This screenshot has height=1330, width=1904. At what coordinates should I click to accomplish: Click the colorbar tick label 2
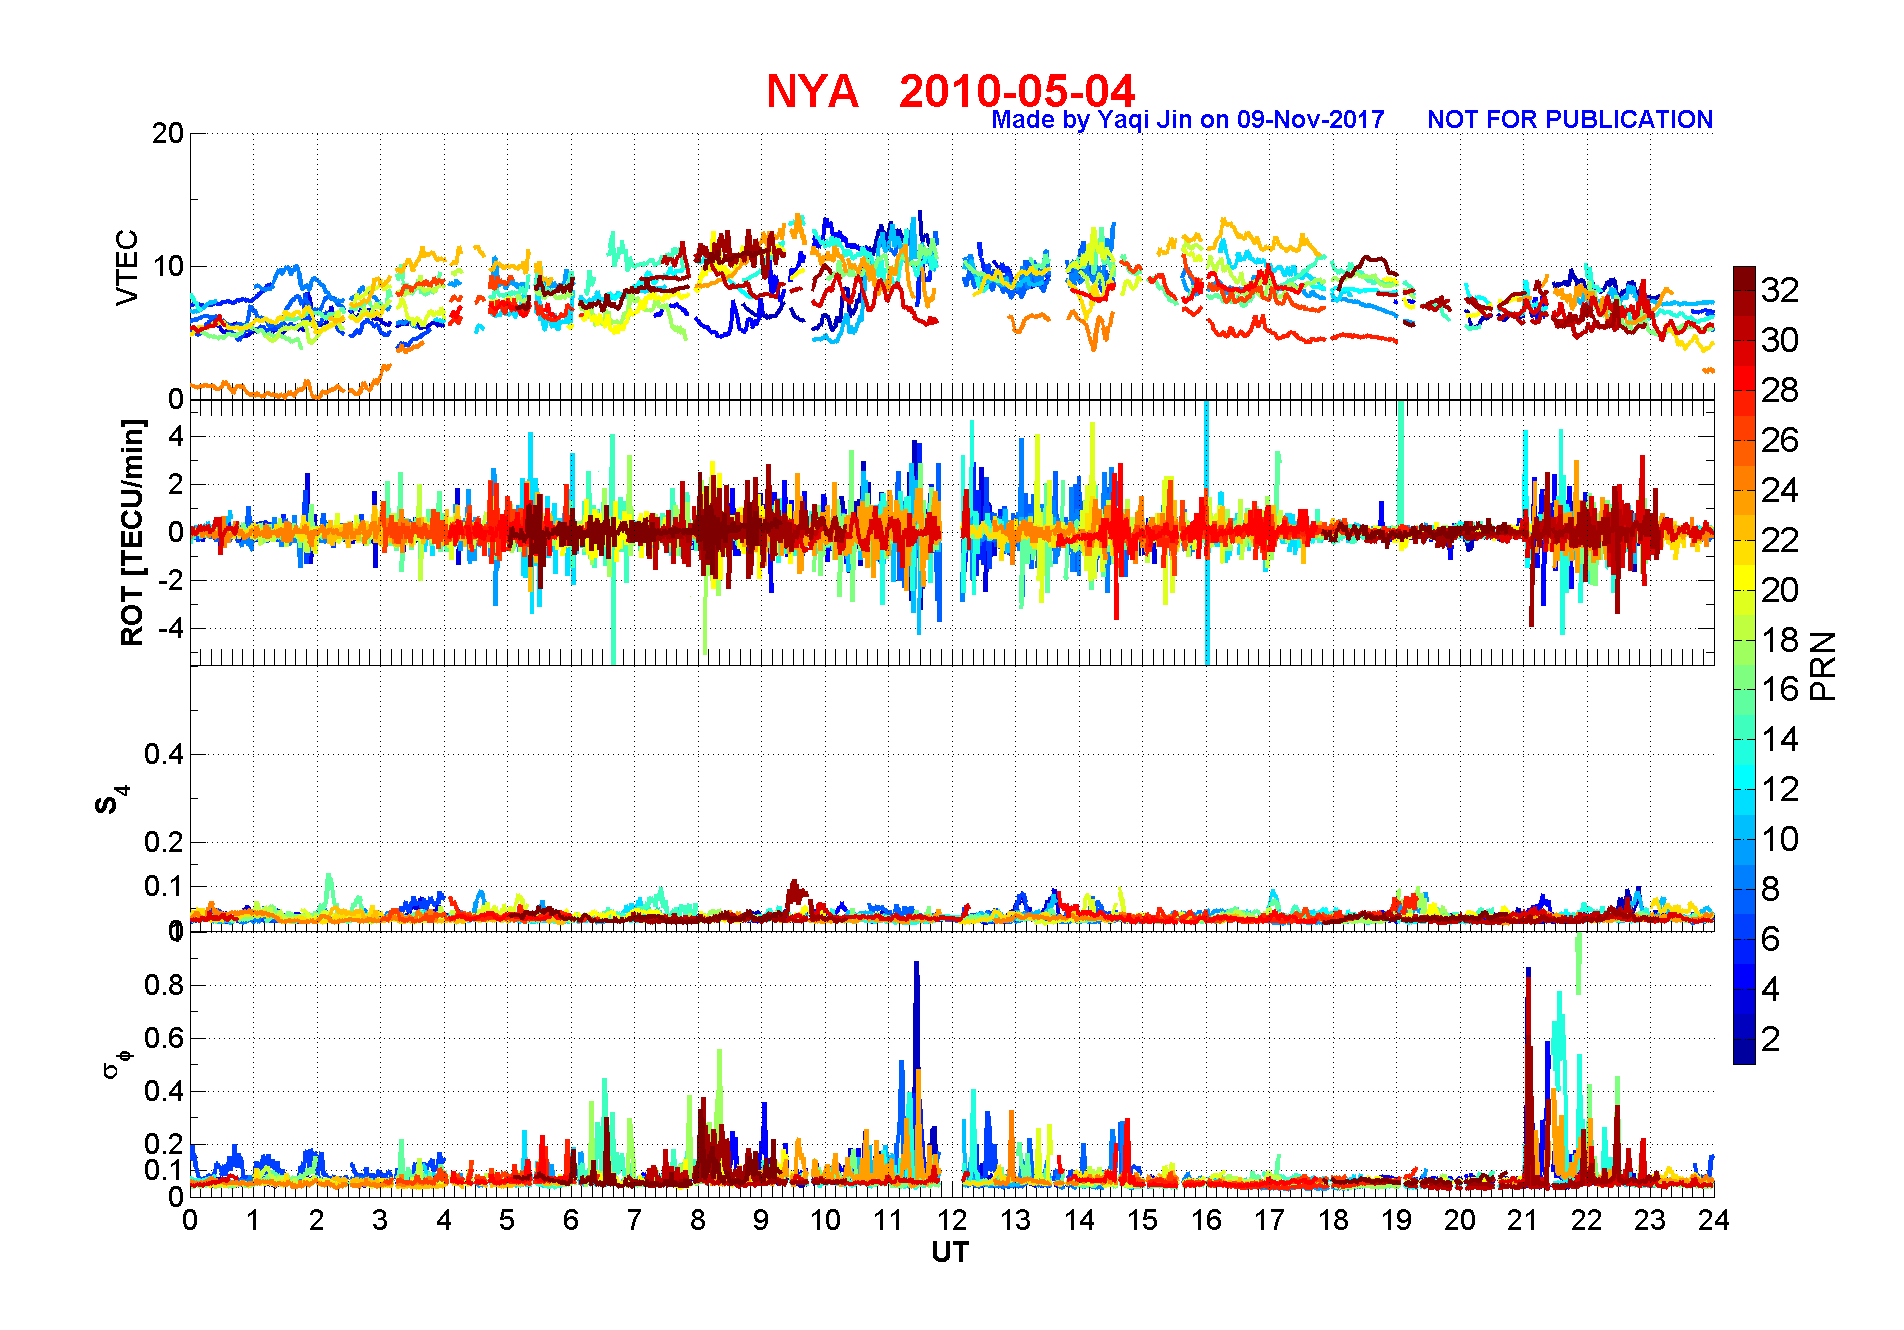[x=1771, y=1039]
